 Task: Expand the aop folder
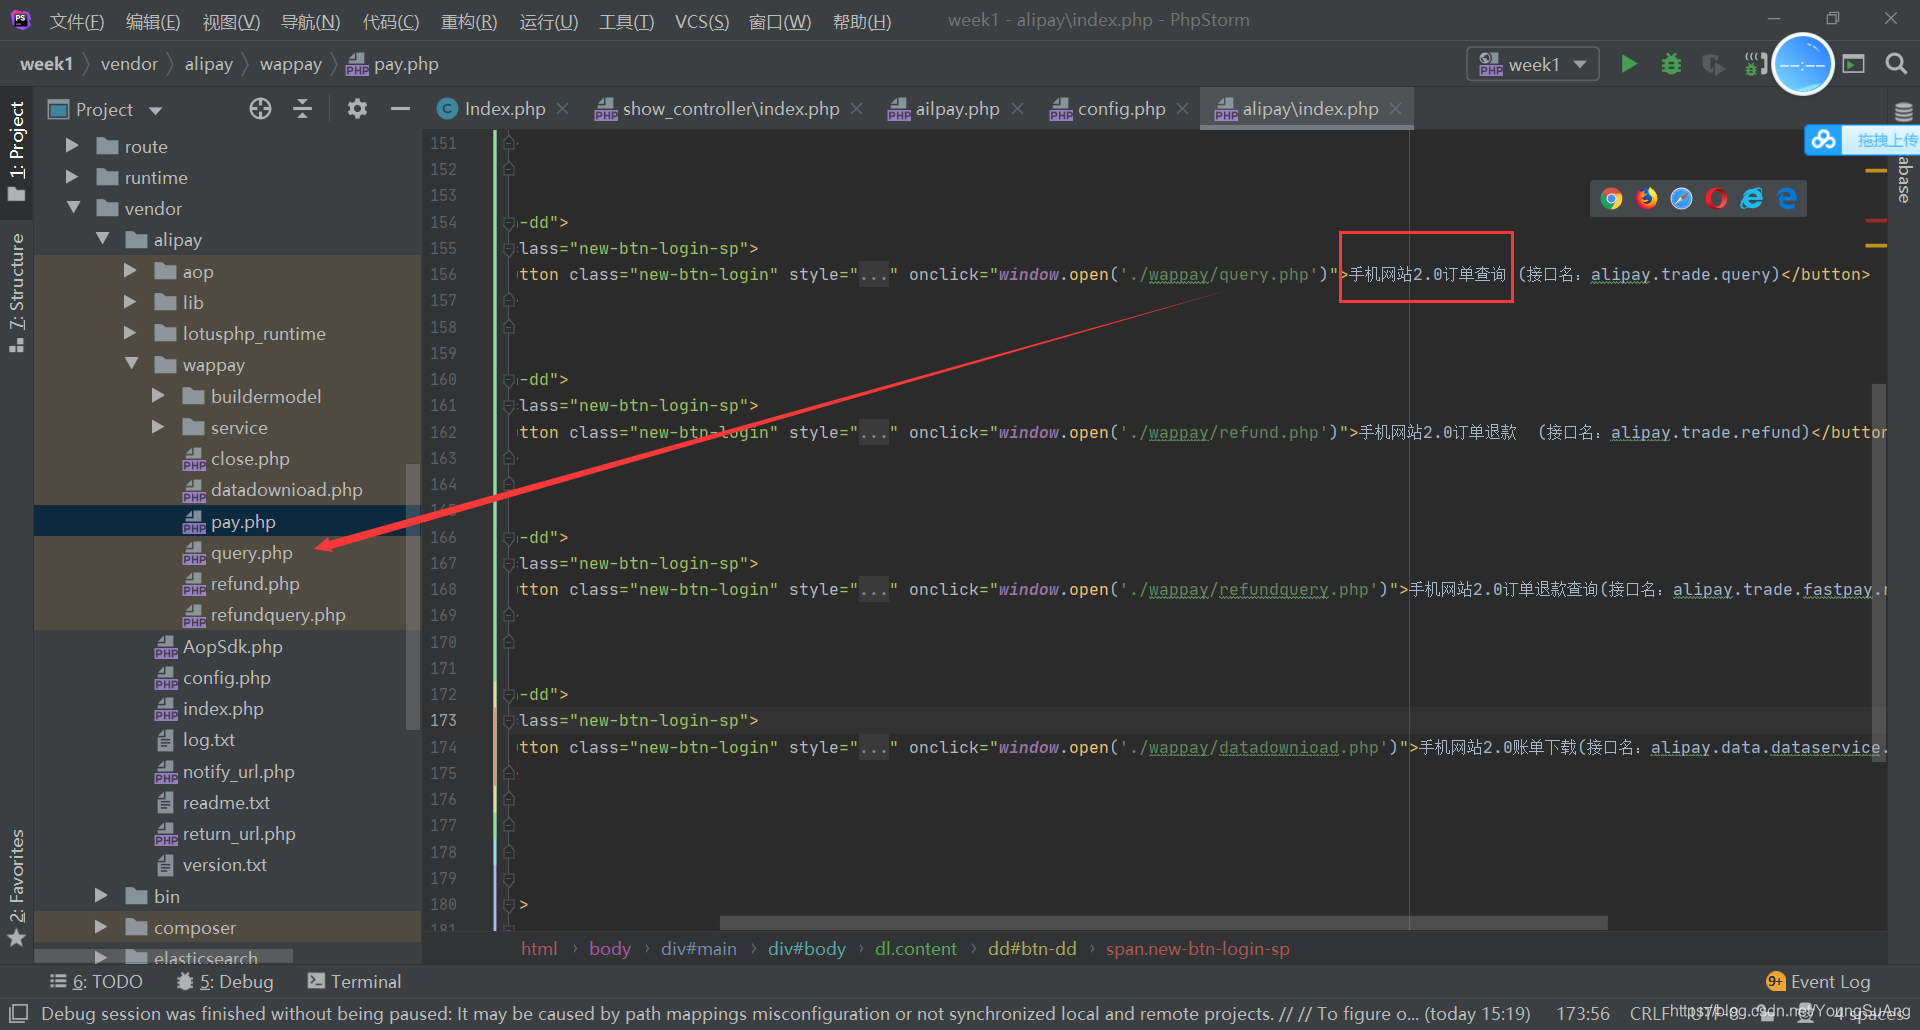(x=130, y=271)
